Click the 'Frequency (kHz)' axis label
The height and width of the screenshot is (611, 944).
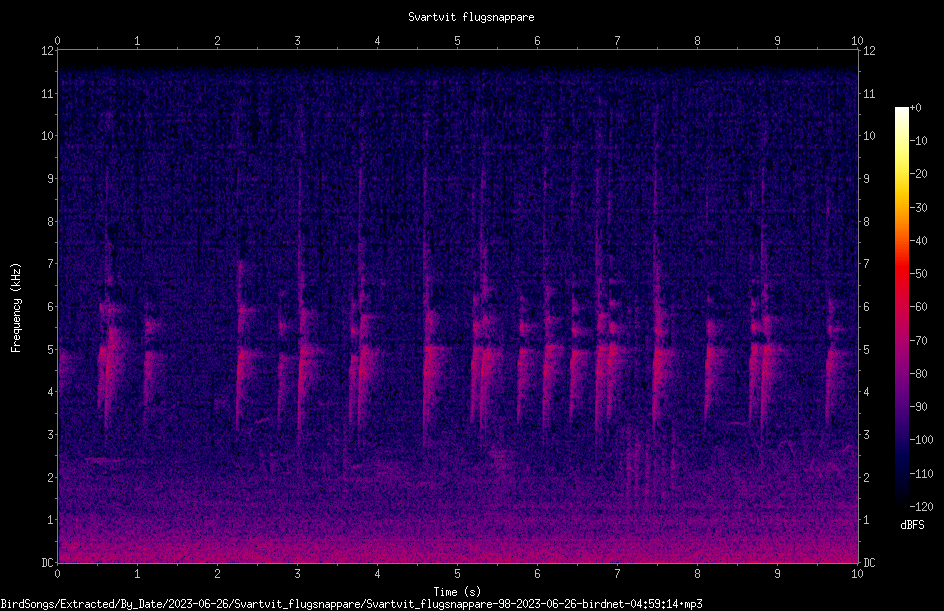(x=16, y=308)
